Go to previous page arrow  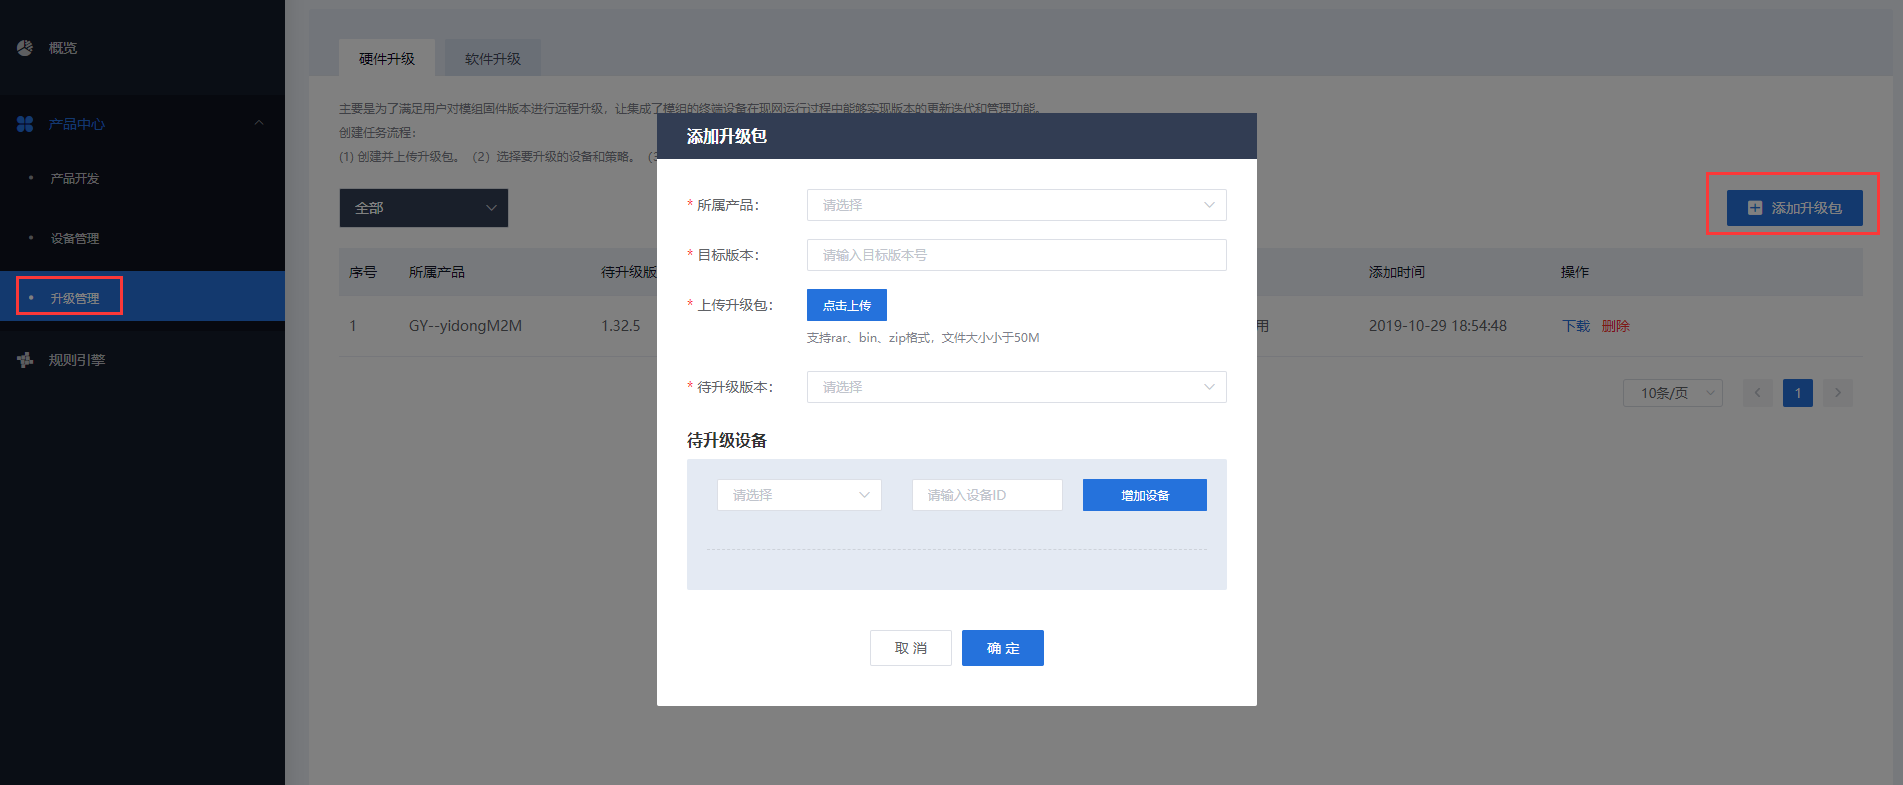[x=1757, y=393]
